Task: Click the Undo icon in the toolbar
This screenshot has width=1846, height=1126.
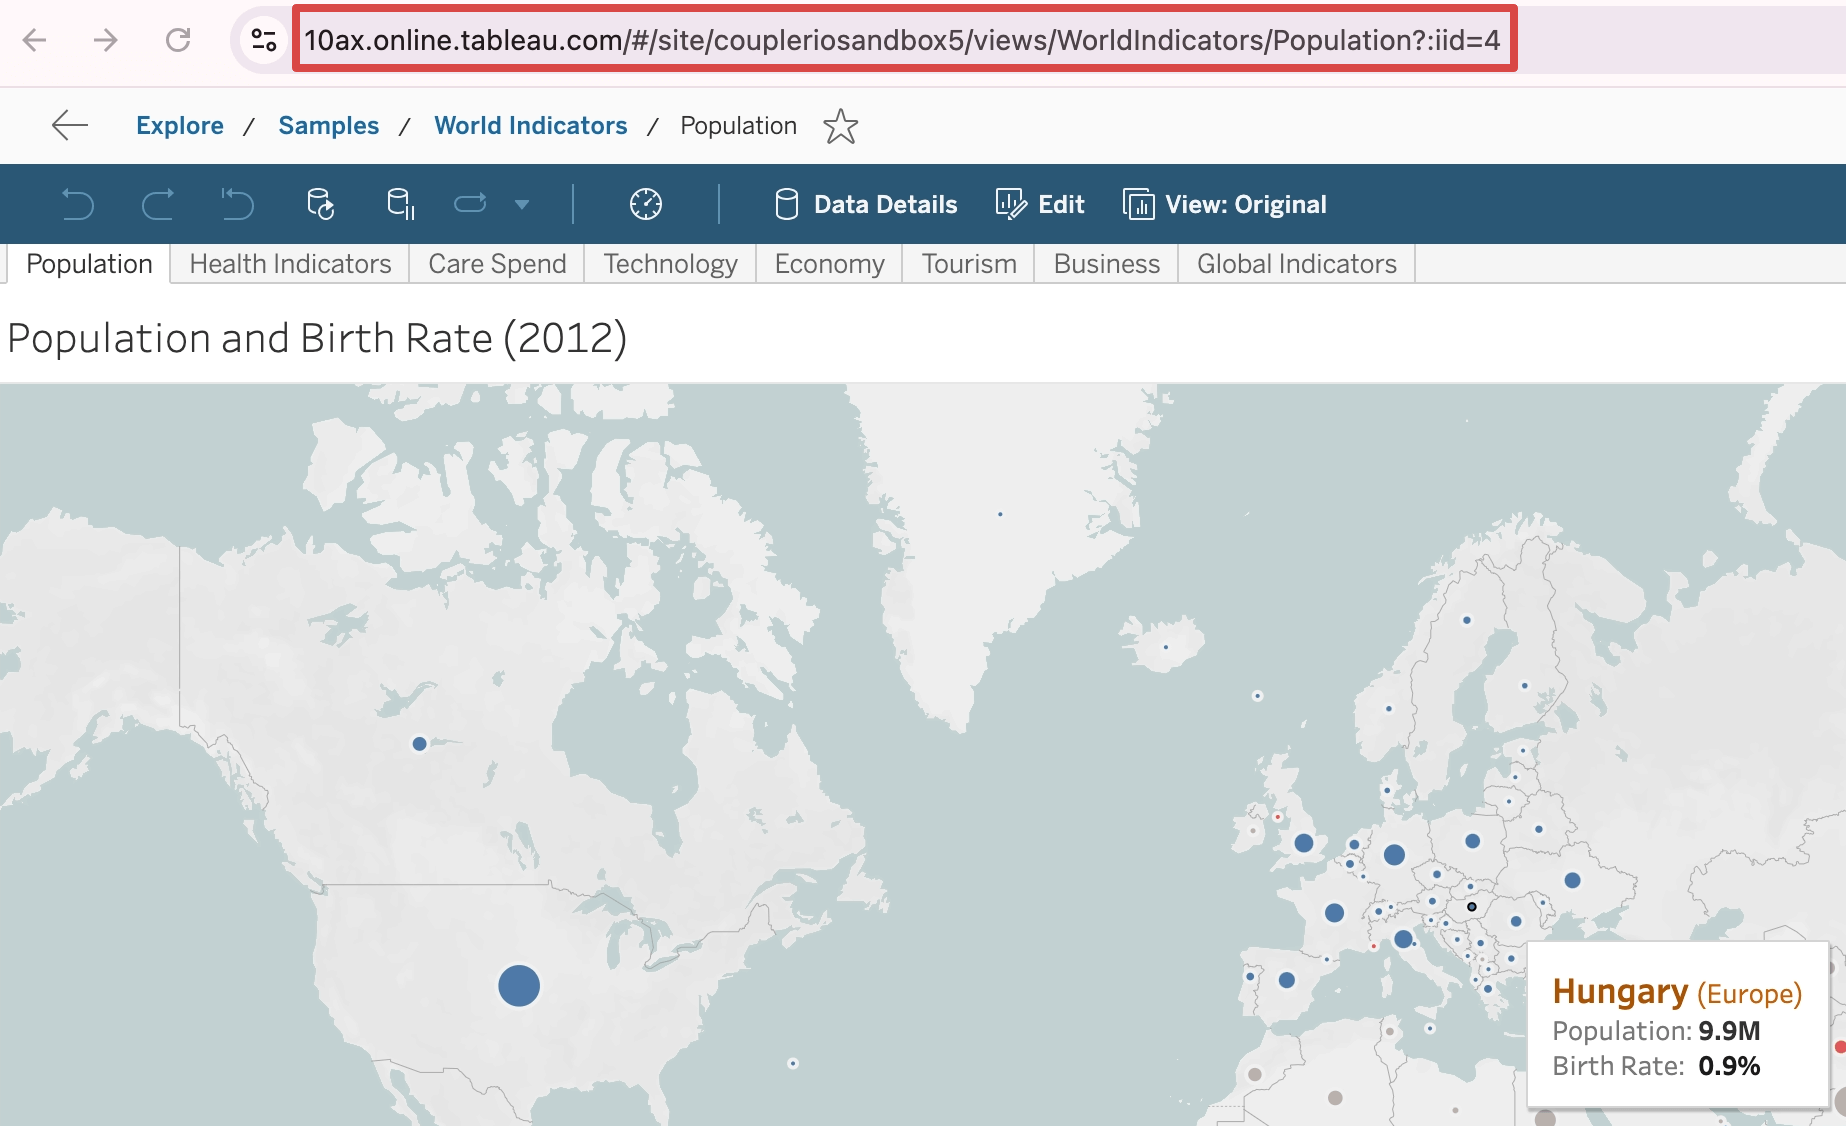Action: 78,204
